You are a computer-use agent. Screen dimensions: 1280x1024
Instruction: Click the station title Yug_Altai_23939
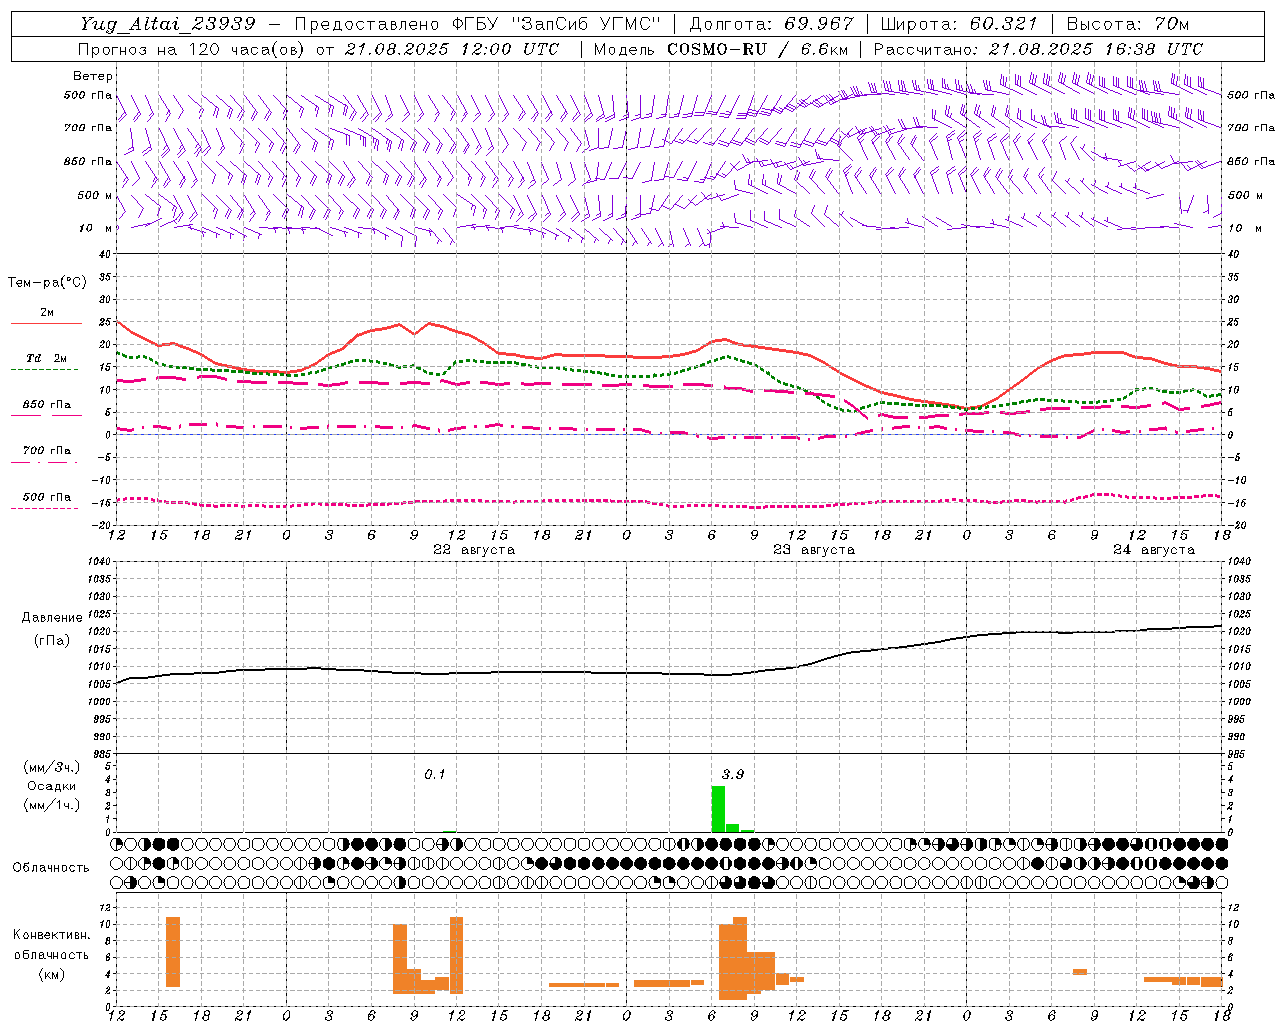pyautogui.click(x=167, y=24)
